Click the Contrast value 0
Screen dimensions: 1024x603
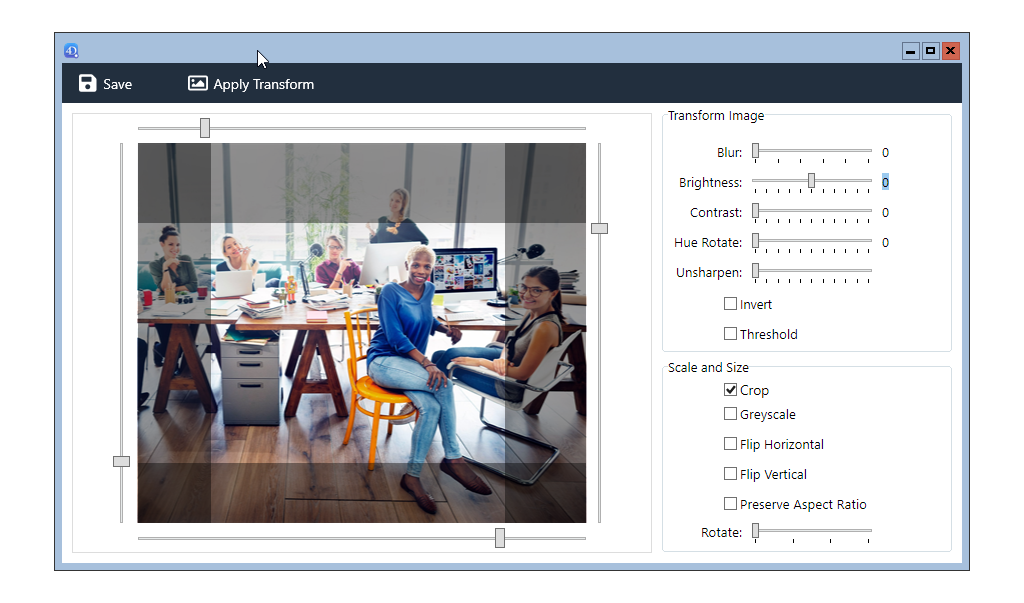coord(886,213)
